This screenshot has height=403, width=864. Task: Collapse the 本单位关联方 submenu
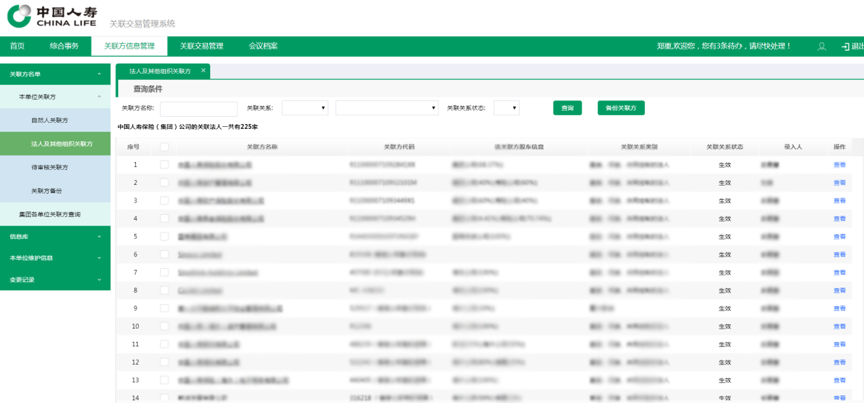pos(98,96)
